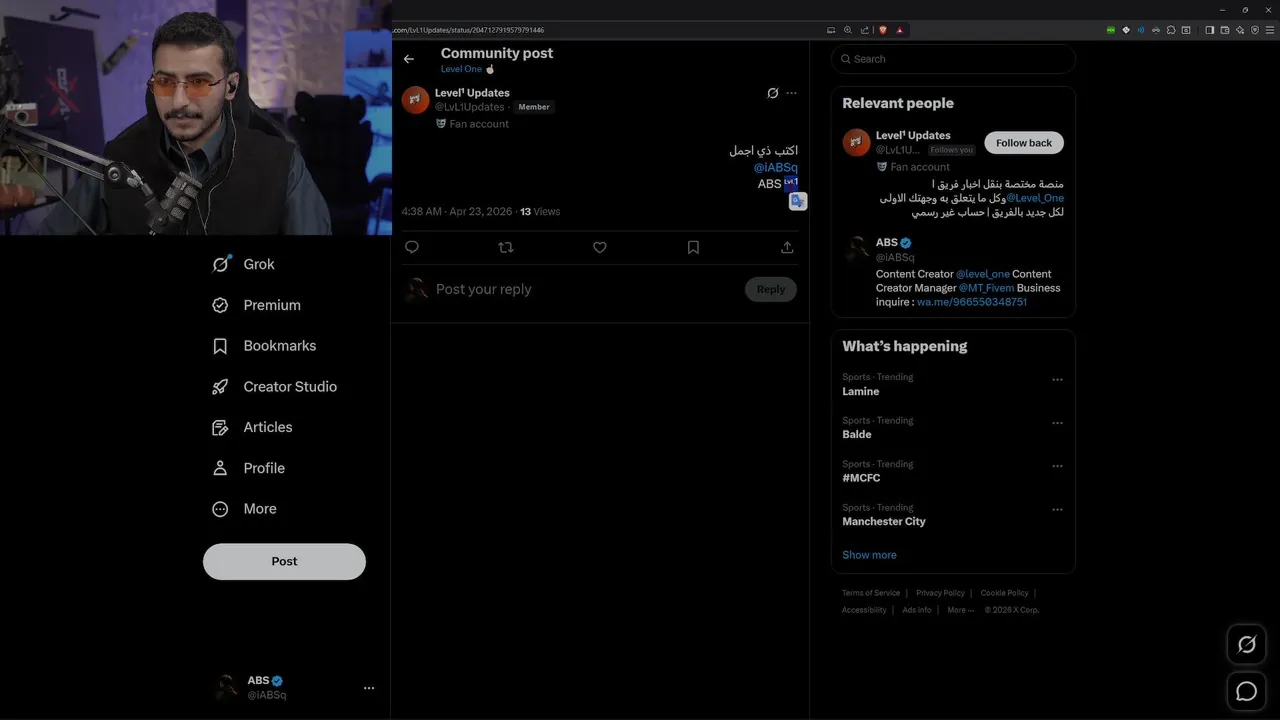
Task: Open the Leo AI sparkle toolbar icon
Action: coord(1240,30)
